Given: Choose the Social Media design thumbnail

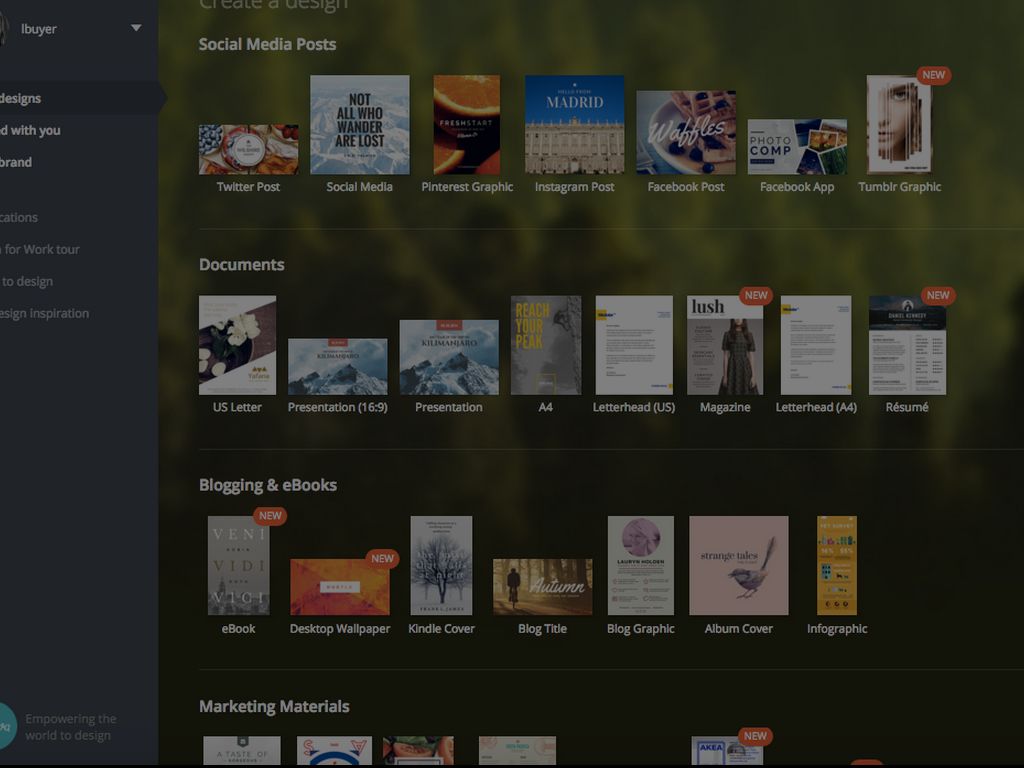Looking at the screenshot, I should pos(359,125).
